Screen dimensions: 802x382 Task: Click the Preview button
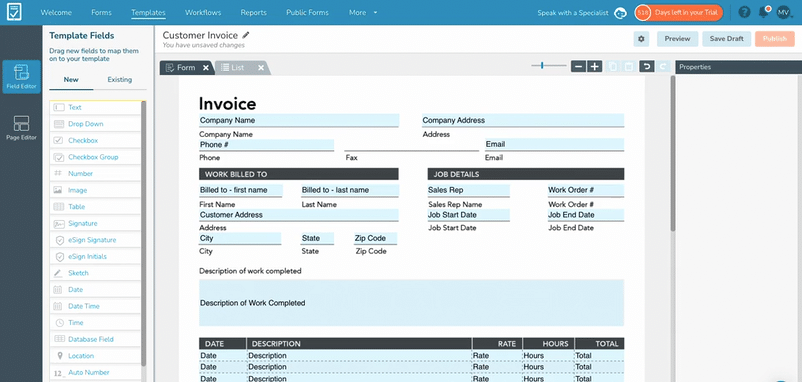coord(678,39)
